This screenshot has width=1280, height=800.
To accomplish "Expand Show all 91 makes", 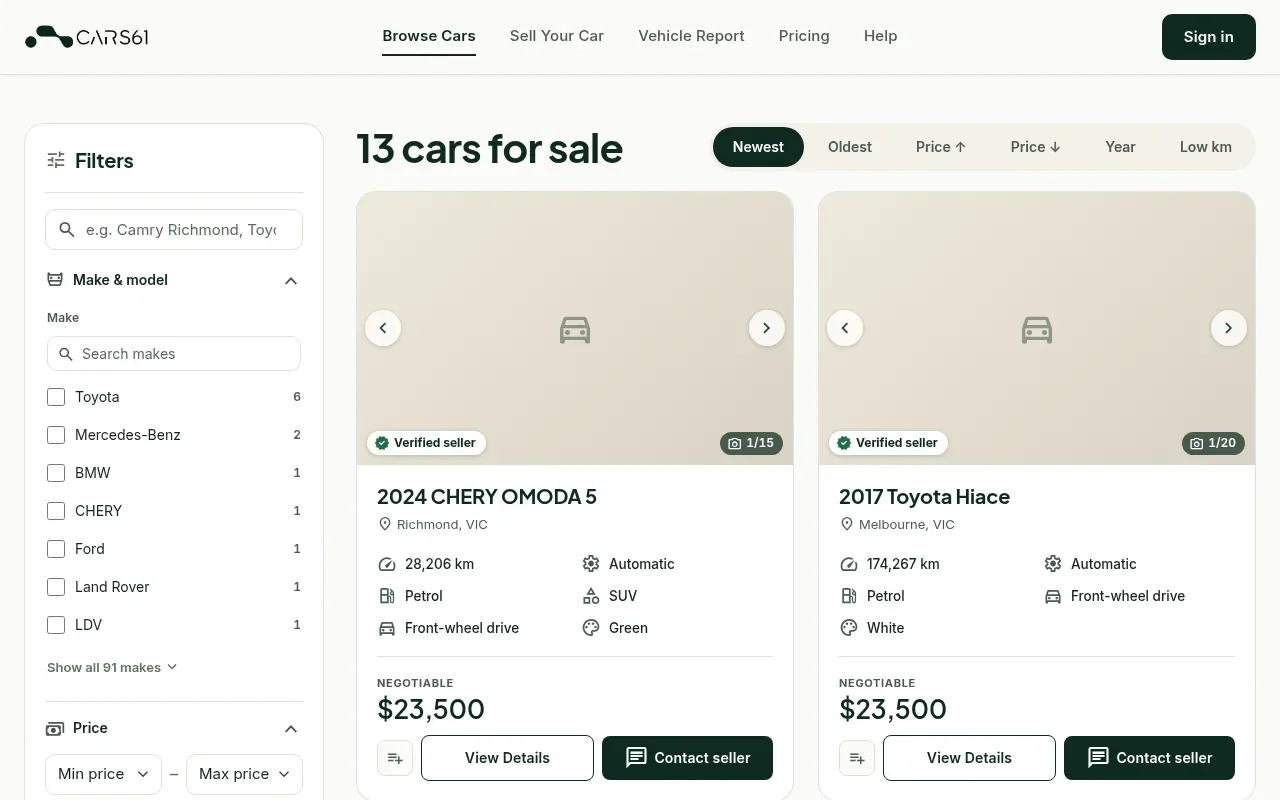I will (x=112, y=667).
